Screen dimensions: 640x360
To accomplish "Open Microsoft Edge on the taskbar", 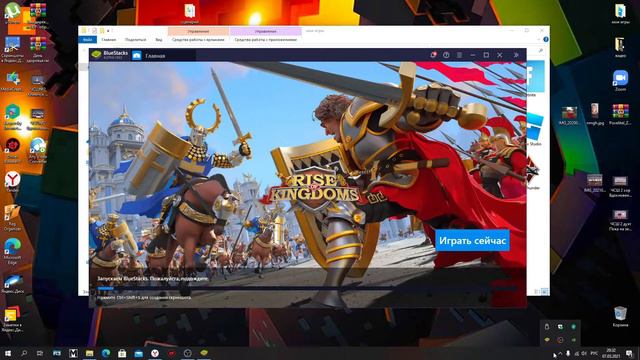I will 106,353.
